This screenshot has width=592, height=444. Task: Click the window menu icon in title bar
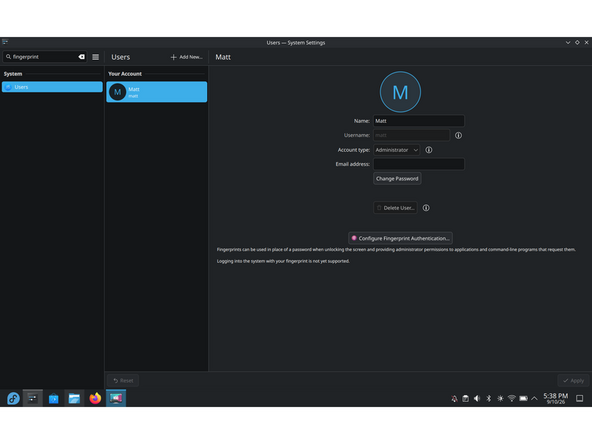click(x=5, y=42)
